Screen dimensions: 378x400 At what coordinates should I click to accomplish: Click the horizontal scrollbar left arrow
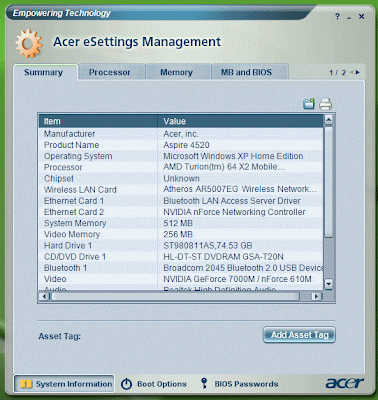click(44, 296)
